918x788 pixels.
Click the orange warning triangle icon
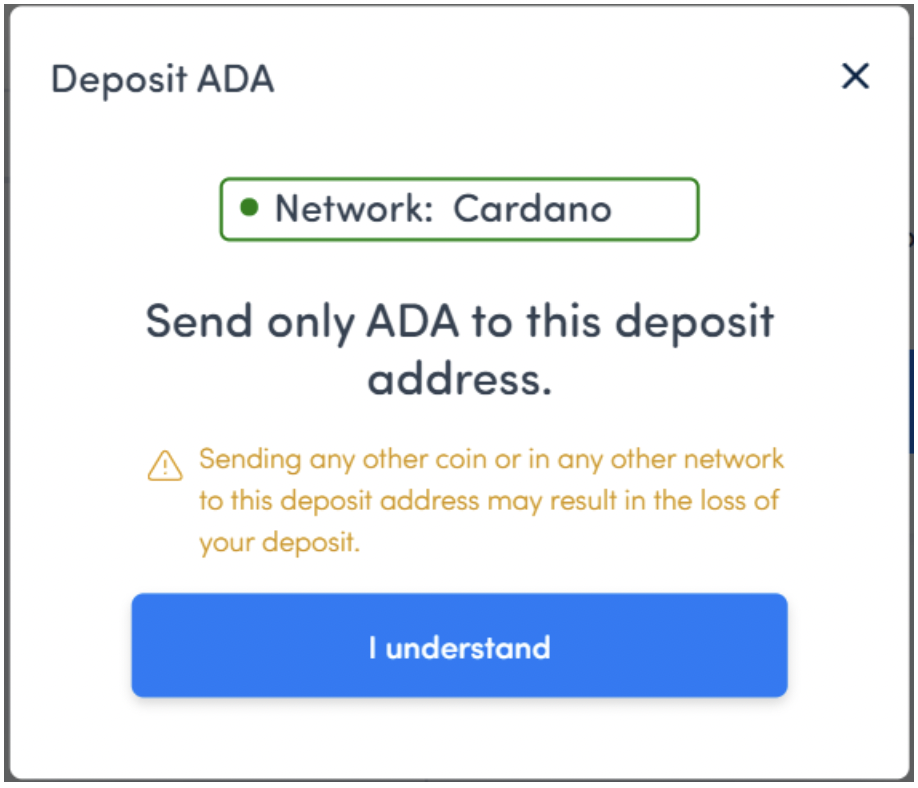point(165,466)
